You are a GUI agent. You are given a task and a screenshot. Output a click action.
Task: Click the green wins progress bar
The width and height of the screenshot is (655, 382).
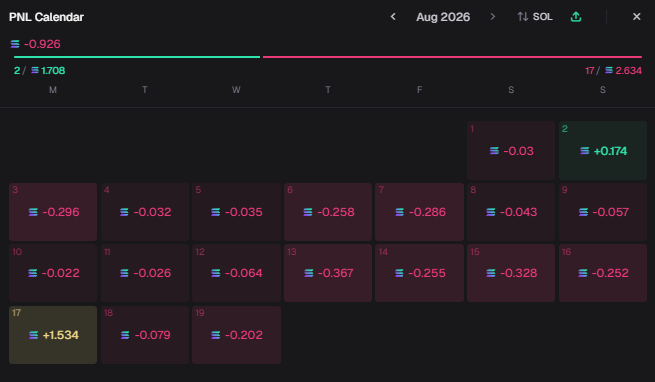click(x=137, y=57)
